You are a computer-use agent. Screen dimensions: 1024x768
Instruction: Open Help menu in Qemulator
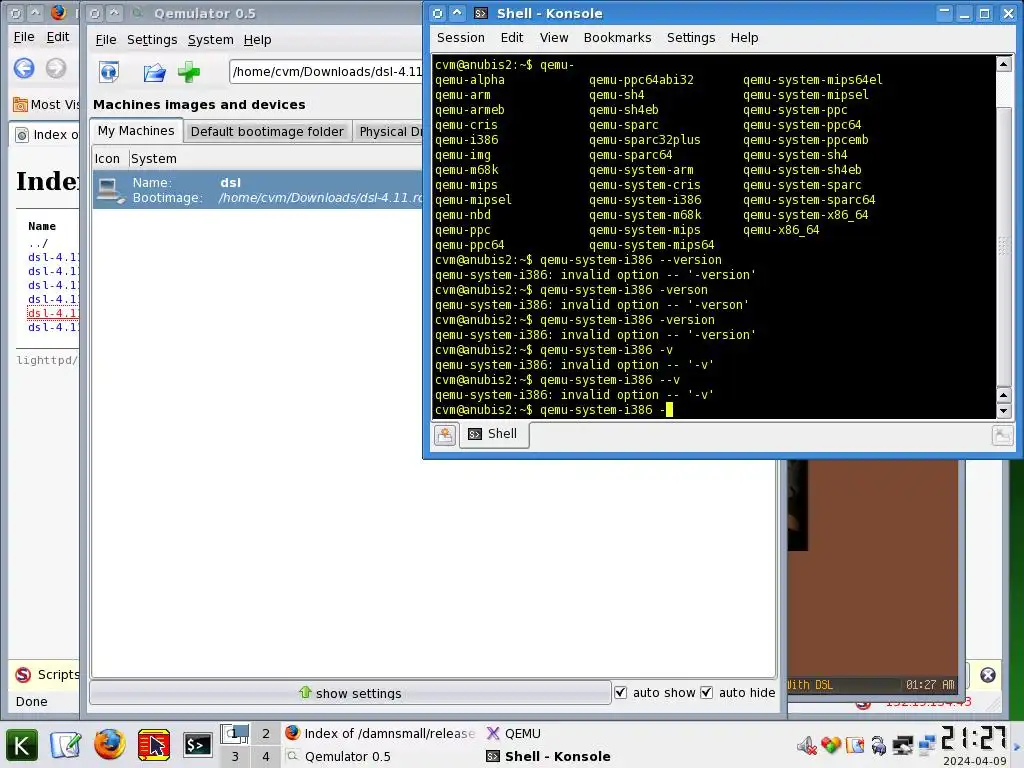tap(257, 40)
